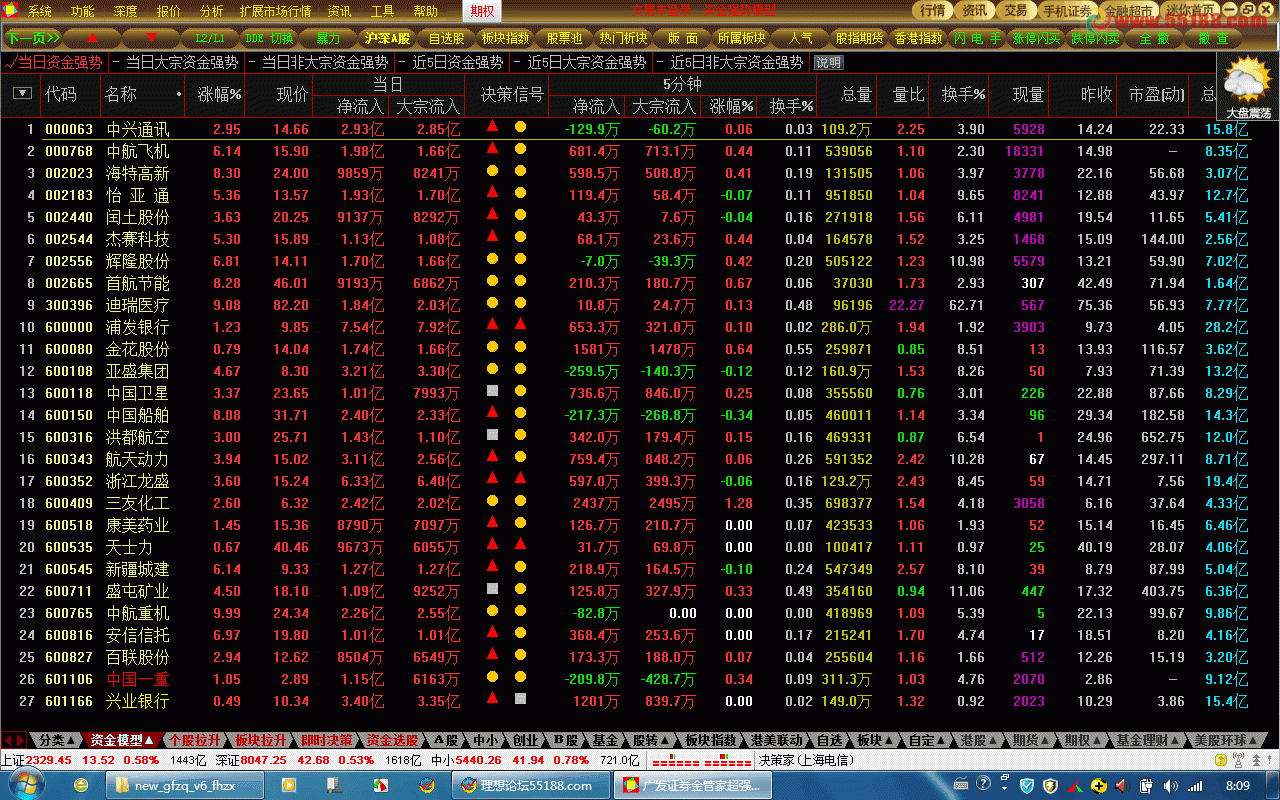The height and width of the screenshot is (800, 1280).
Task: Expand the 分类▲ bottom tab menu
Action: [57, 740]
